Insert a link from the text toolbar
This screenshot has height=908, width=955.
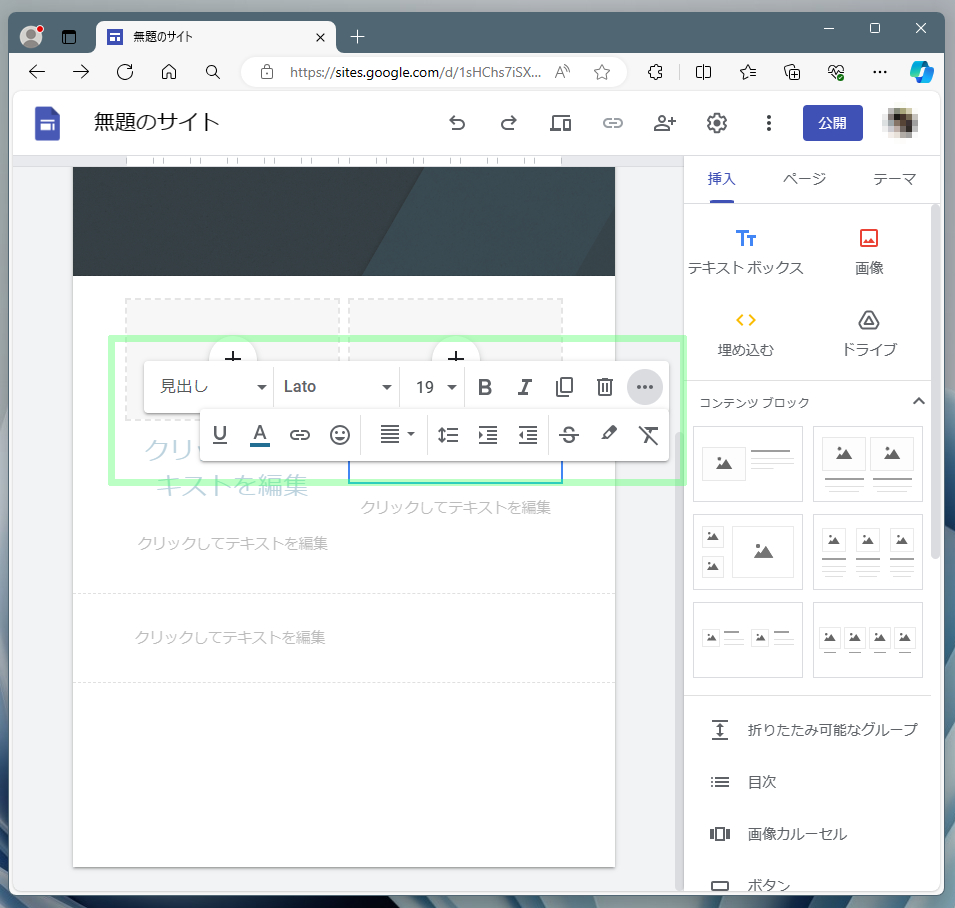tap(300, 435)
